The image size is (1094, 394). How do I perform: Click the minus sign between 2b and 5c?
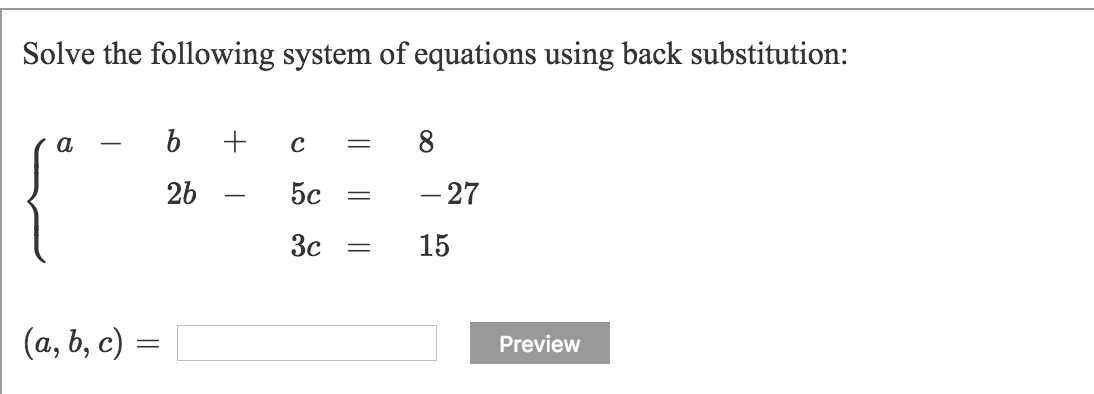(x=235, y=197)
